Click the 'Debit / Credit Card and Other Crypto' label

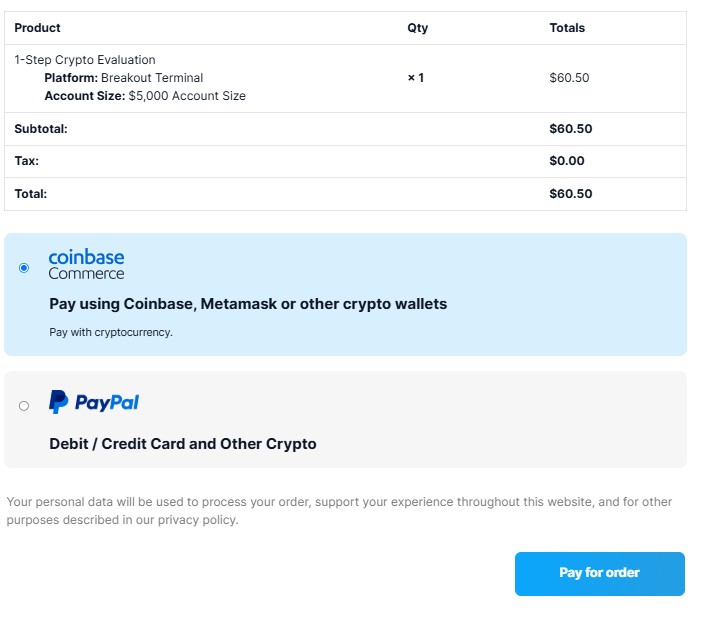183,444
